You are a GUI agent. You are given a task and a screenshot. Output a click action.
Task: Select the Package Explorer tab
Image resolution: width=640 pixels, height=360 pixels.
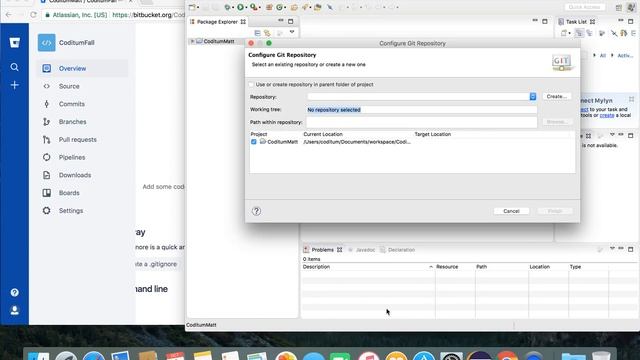(x=217, y=22)
